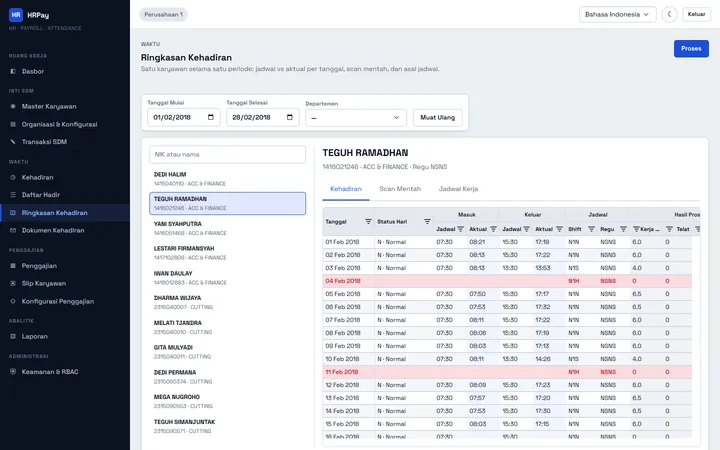Open calendar picker in Tanggal Mulai field
The height and width of the screenshot is (450, 720).
pos(211,117)
